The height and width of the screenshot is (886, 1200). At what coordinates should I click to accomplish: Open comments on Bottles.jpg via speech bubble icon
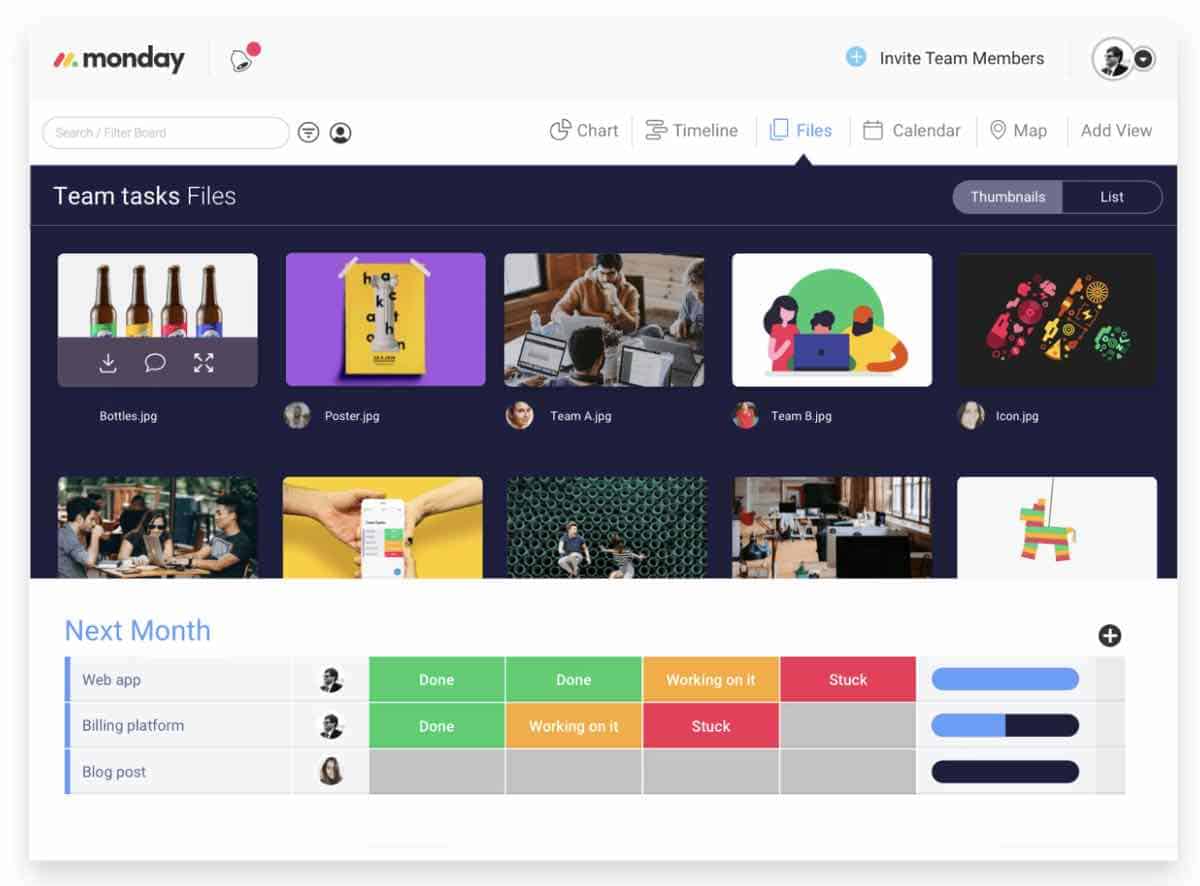coord(156,363)
